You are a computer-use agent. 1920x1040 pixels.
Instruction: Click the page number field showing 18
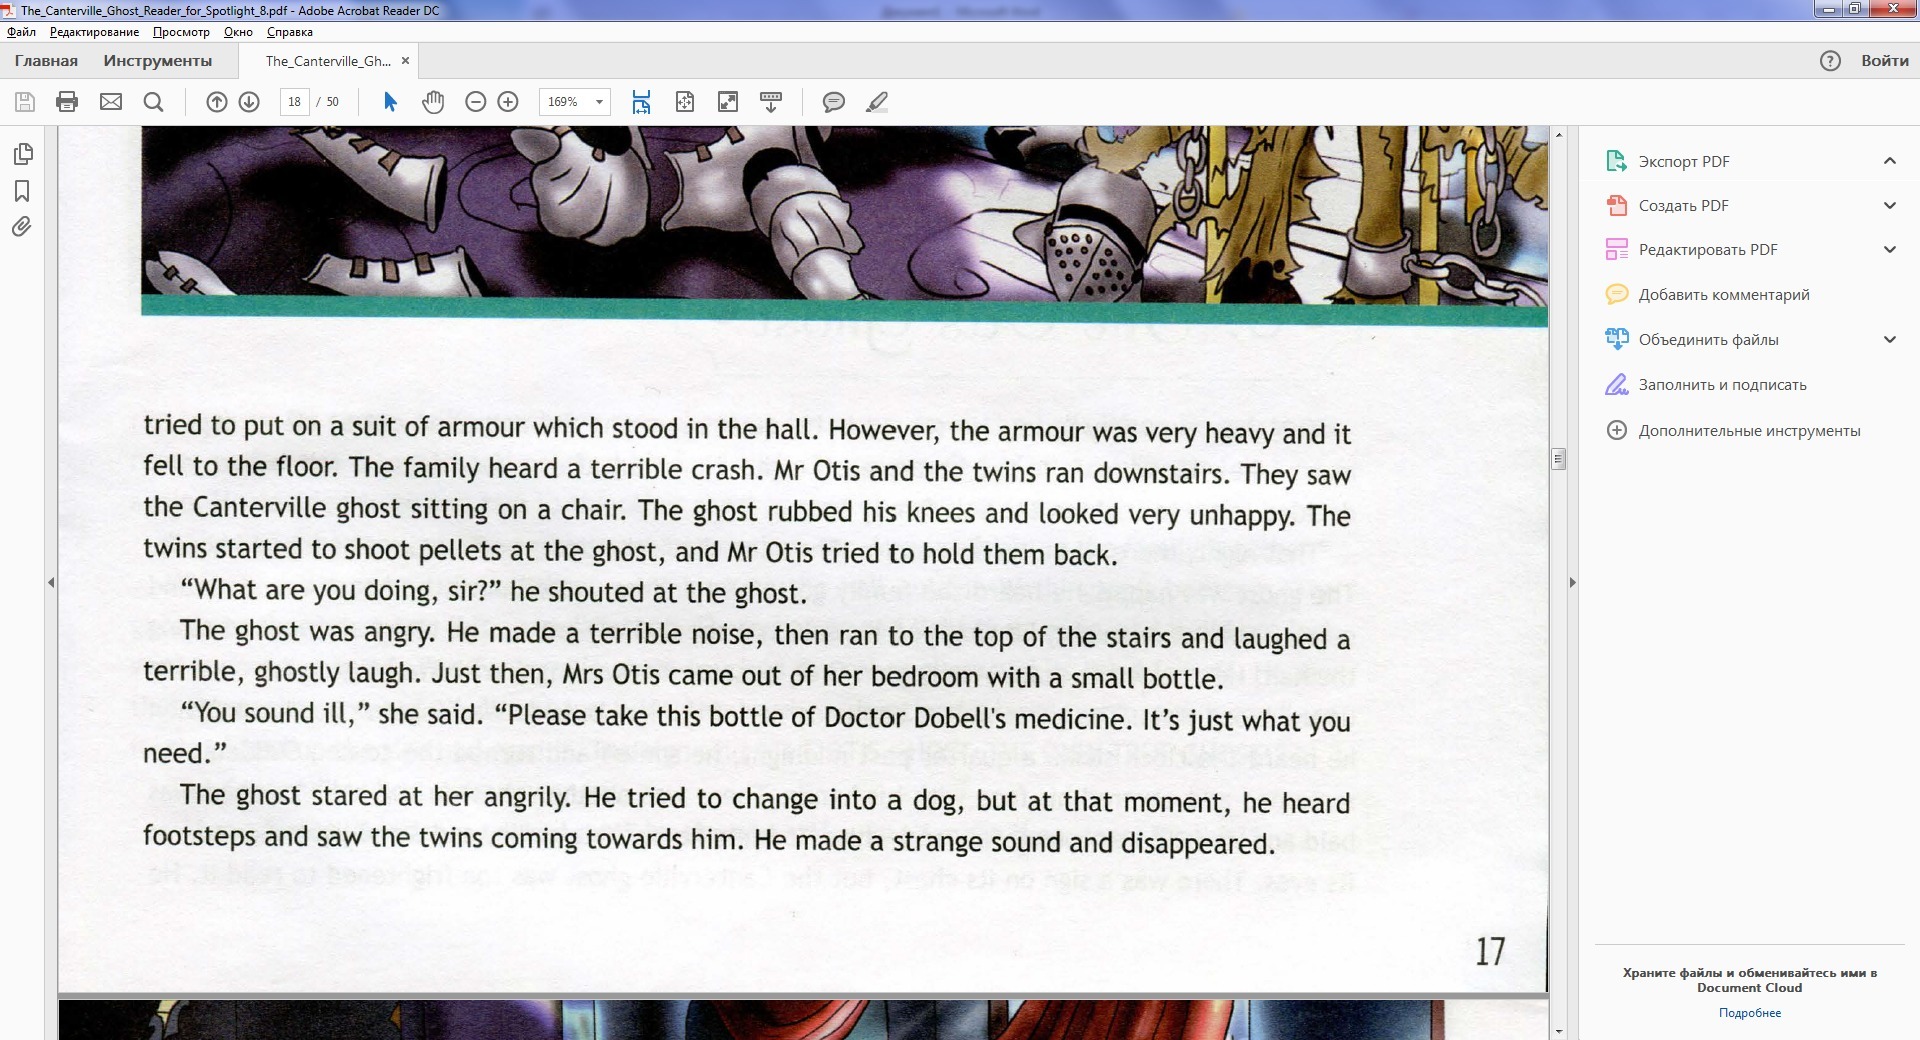294,102
